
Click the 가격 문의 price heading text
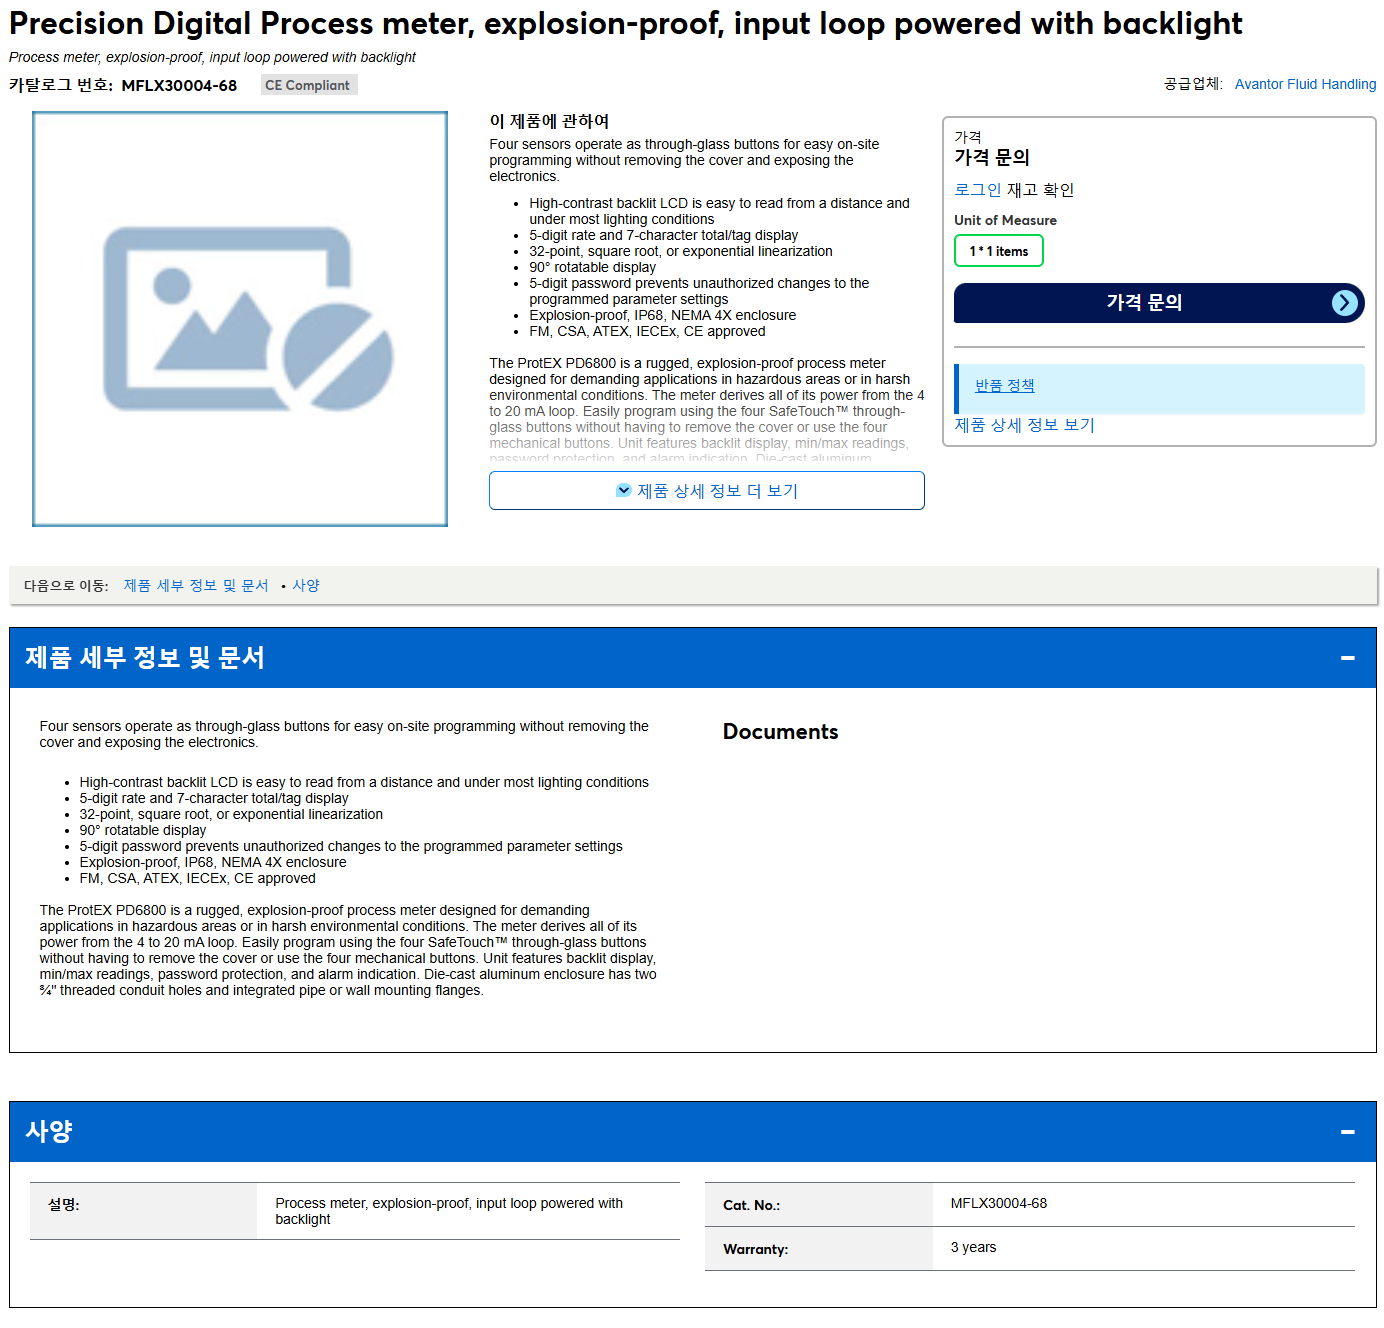992,157
